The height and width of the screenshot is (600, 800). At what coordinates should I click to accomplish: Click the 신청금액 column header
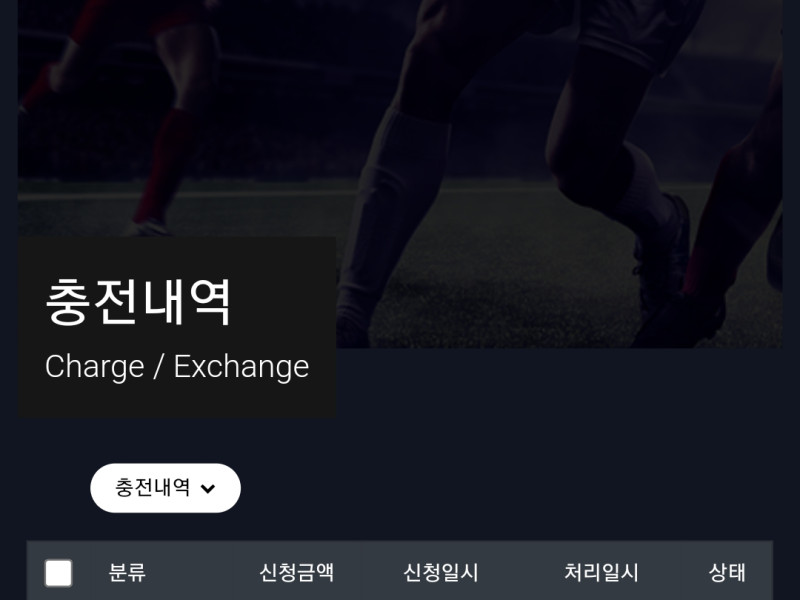[x=296, y=572]
